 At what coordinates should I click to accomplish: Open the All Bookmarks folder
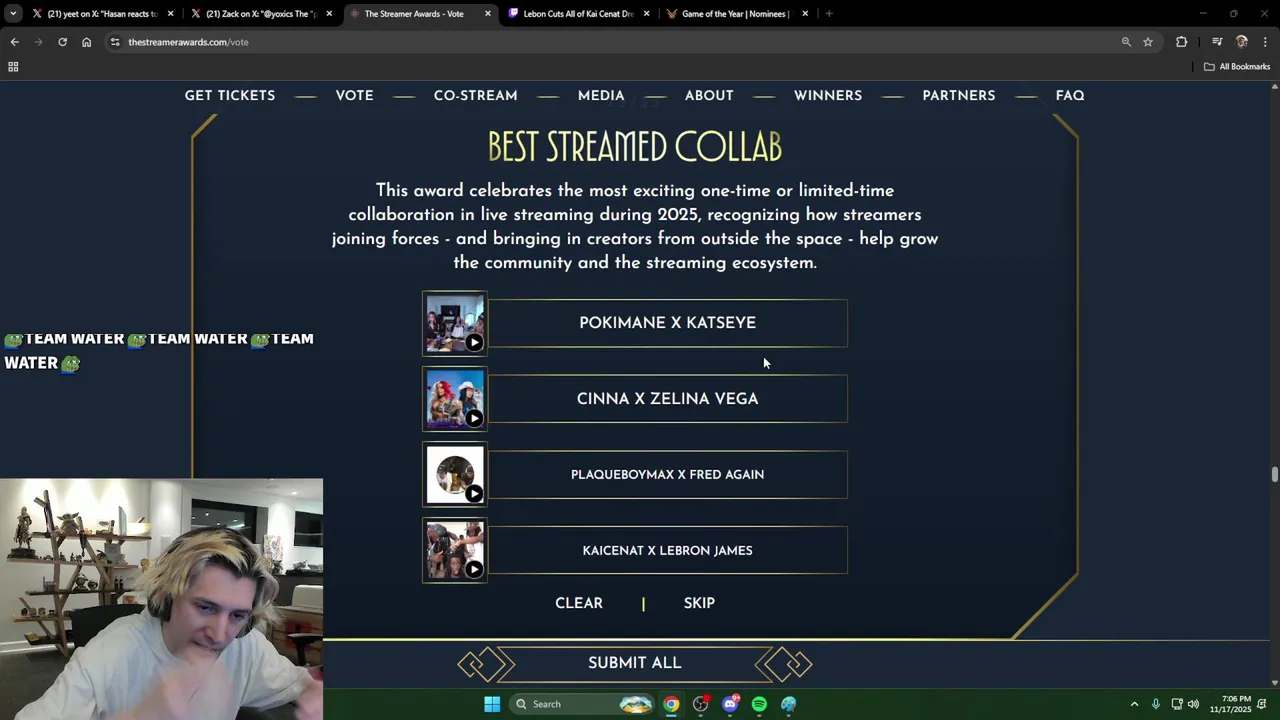click(x=1237, y=67)
